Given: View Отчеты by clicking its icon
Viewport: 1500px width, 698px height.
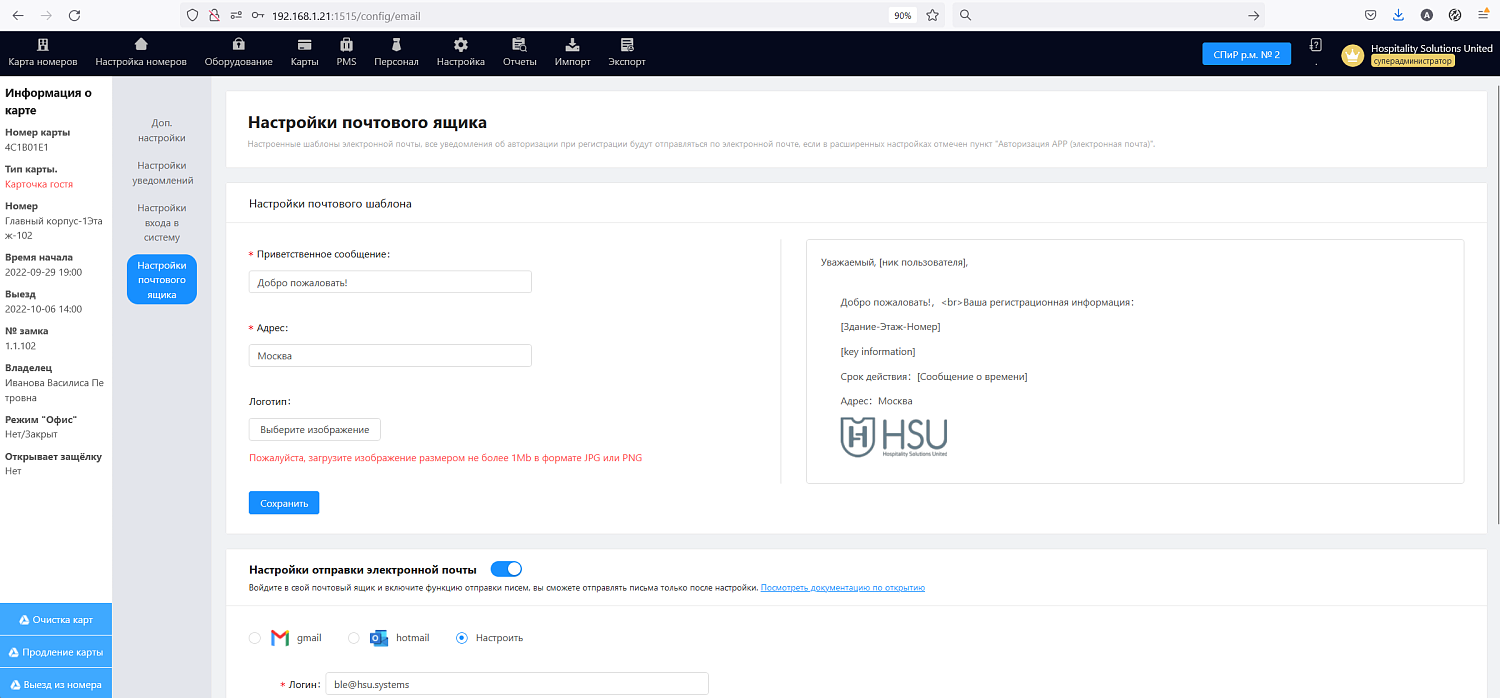Looking at the screenshot, I should click(519, 51).
